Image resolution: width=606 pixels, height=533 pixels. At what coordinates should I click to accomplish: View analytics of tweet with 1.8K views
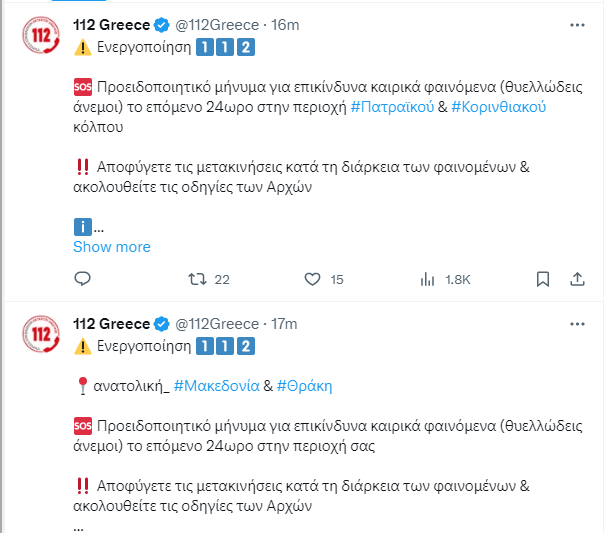click(427, 279)
